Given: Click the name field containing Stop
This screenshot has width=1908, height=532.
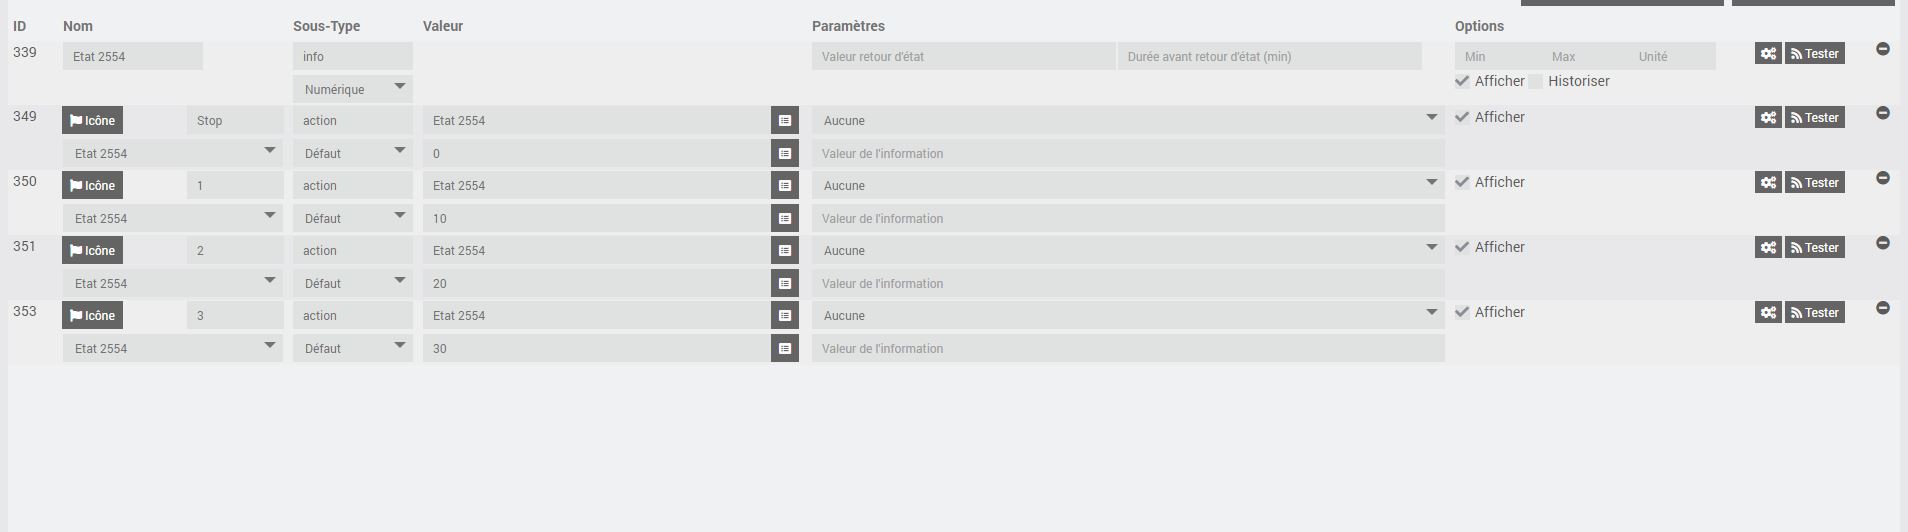Looking at the screenshot, I should click(235, 121).
